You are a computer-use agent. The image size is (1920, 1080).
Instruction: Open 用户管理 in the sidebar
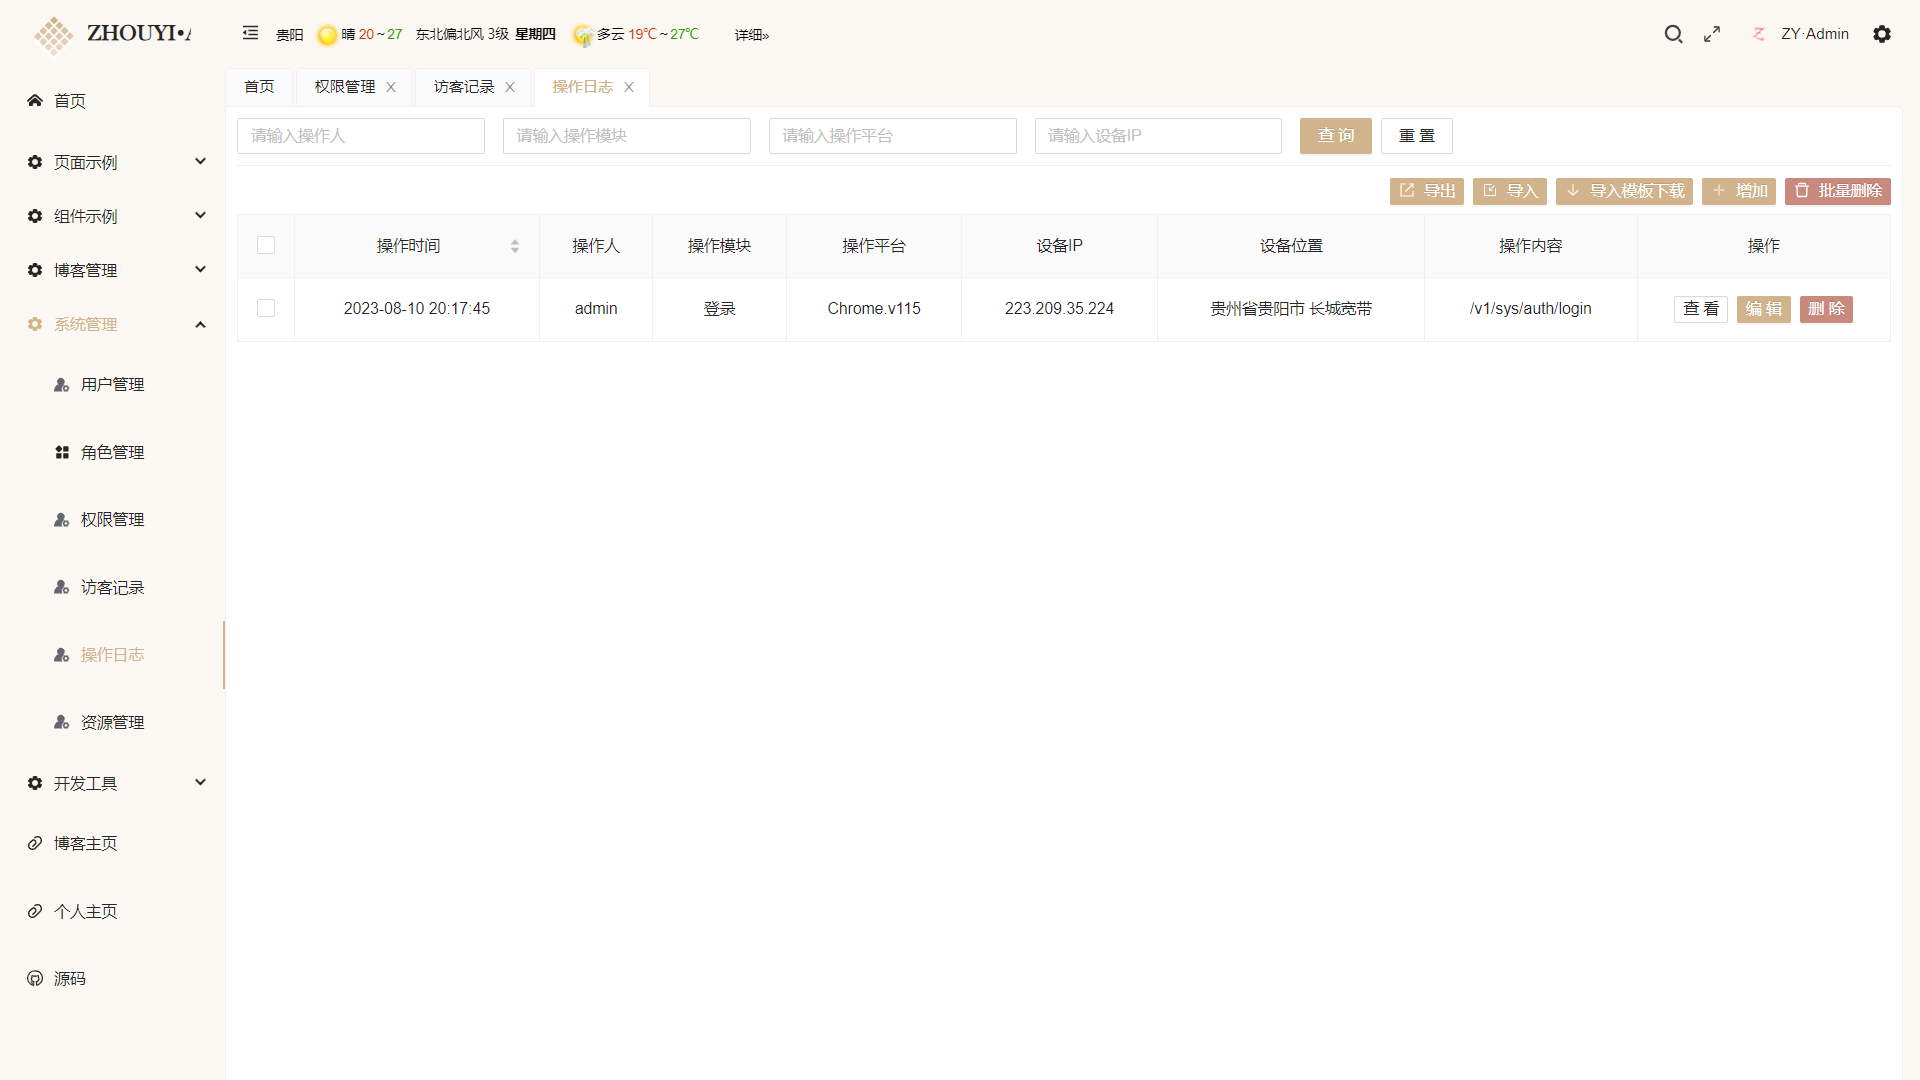tap(112, 385)
